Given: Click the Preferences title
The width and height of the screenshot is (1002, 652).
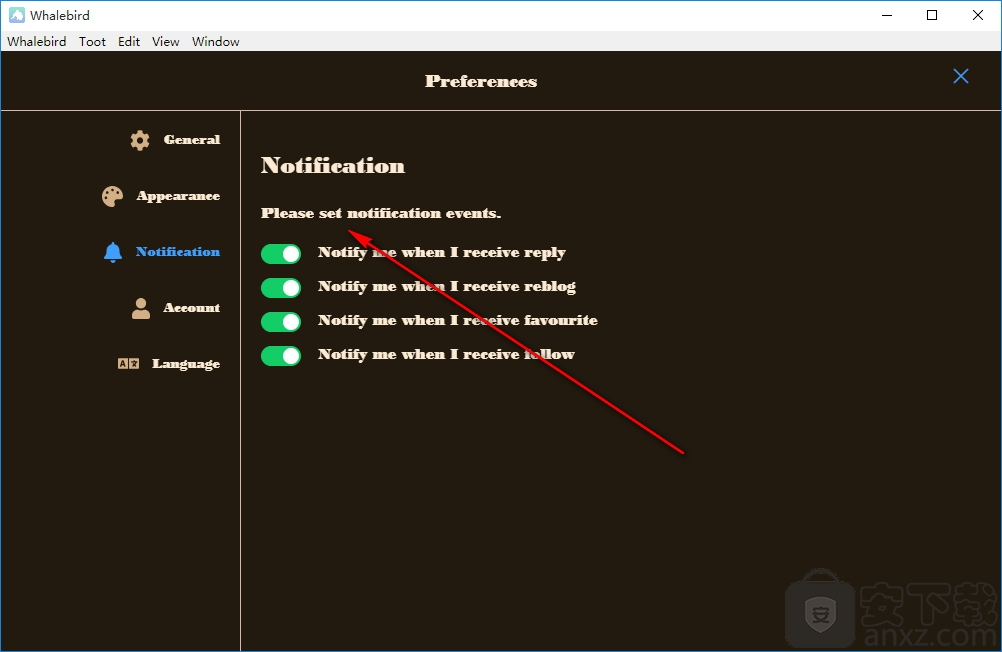Looking at the screenshot, I should tap(481, 81).
